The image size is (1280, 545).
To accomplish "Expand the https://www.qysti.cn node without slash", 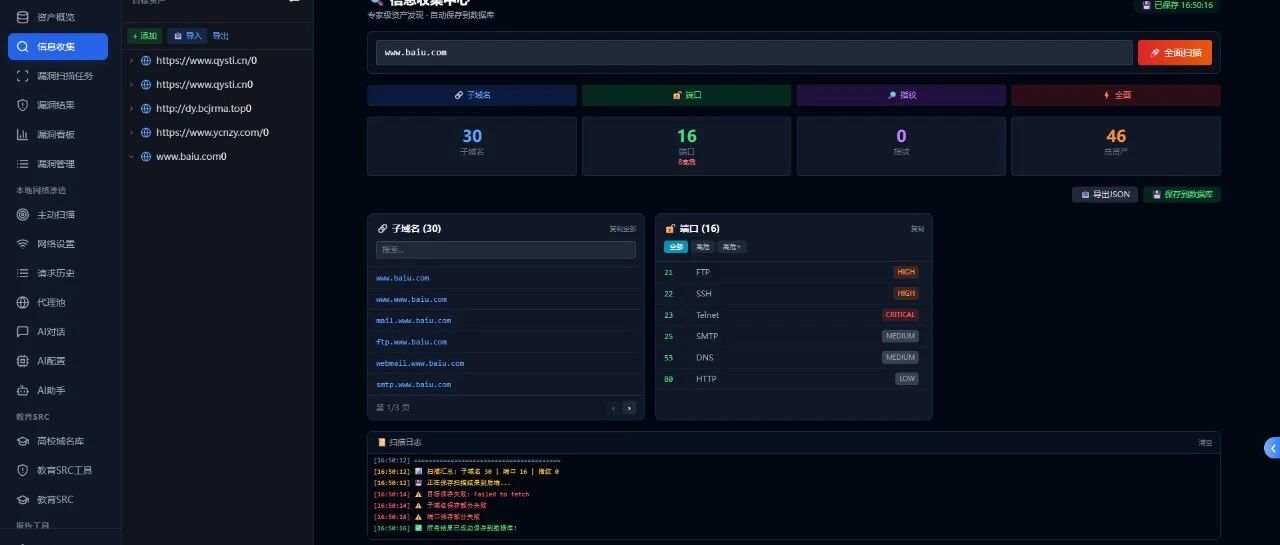I will [x=131, y=85].
